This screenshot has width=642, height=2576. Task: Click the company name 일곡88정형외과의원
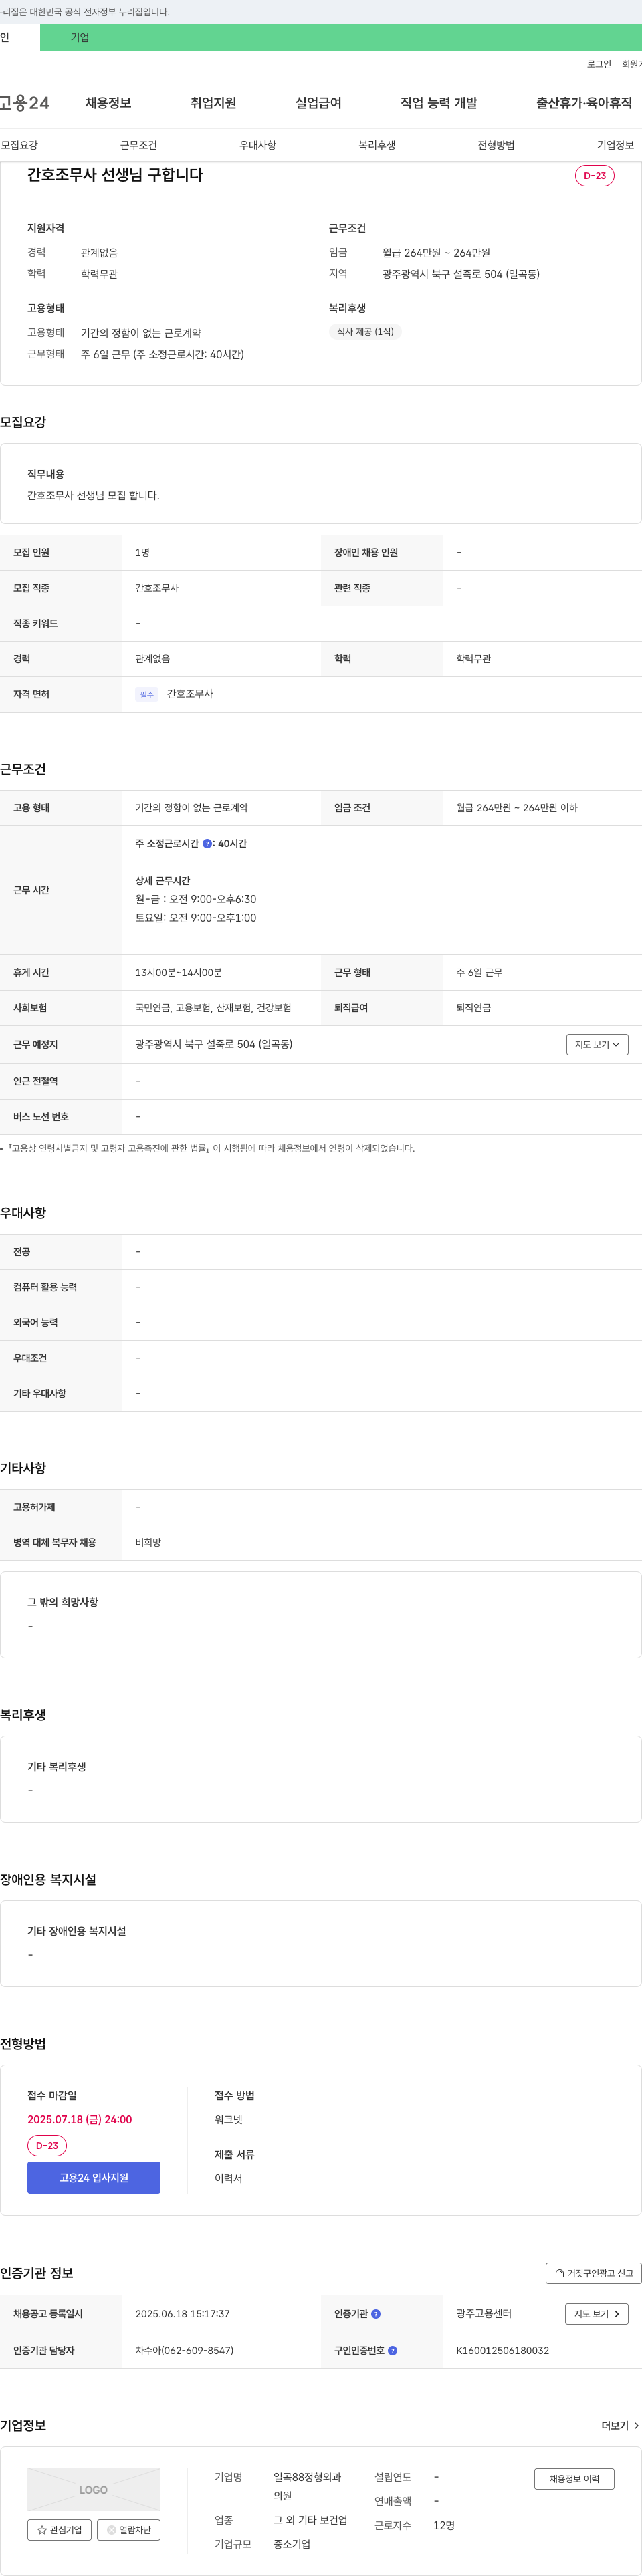click(x=307, y=2487)
